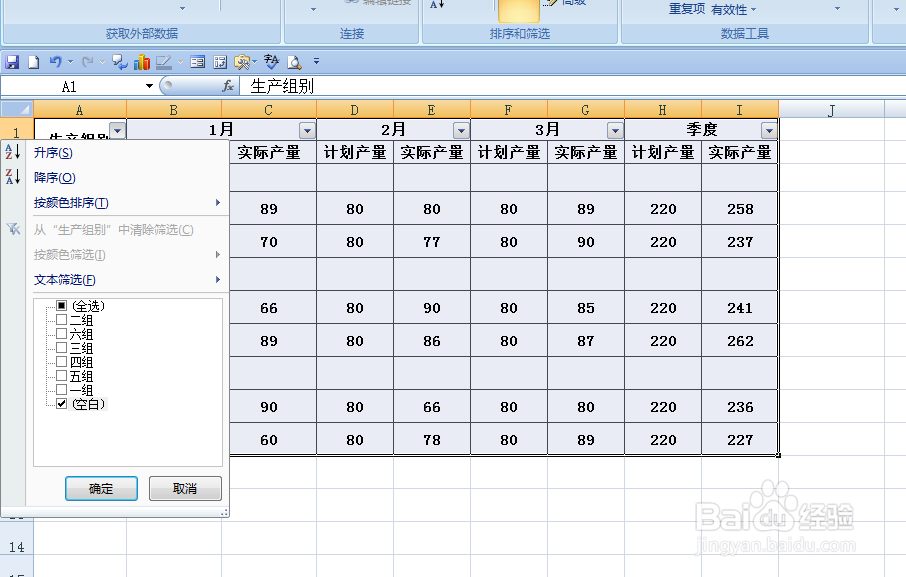This screenshot has width=906, height=577.
Task: Open the tools wrench icon
Action: (x=242, y=62)
